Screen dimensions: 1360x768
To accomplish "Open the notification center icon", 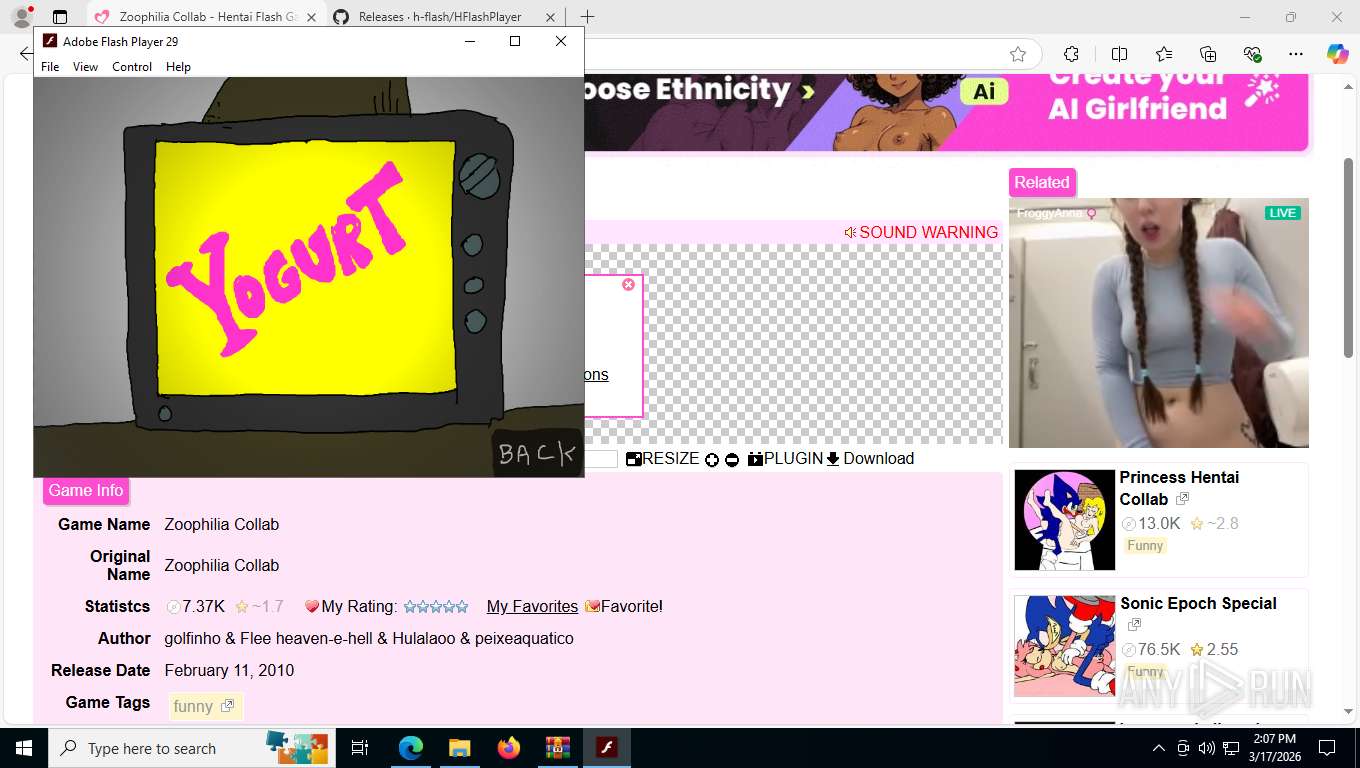I will click(1327, 748).
